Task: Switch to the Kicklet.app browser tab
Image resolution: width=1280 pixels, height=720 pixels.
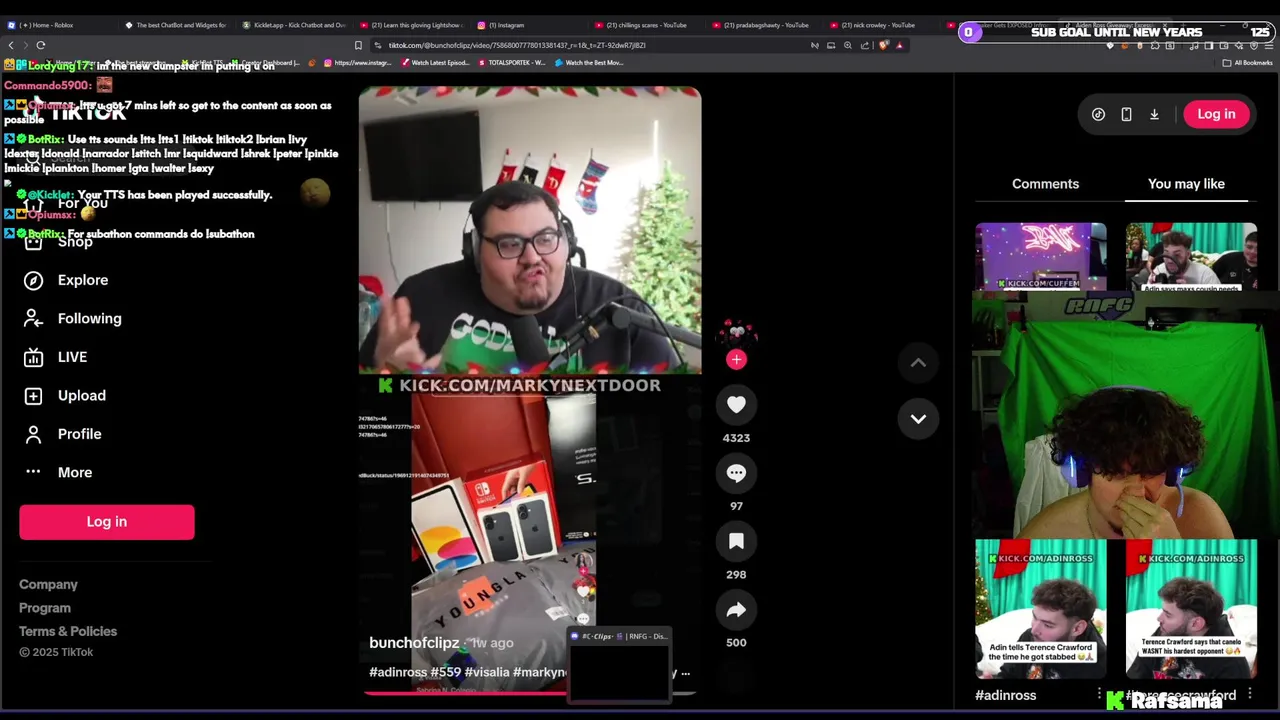Action: click(295, 25)
